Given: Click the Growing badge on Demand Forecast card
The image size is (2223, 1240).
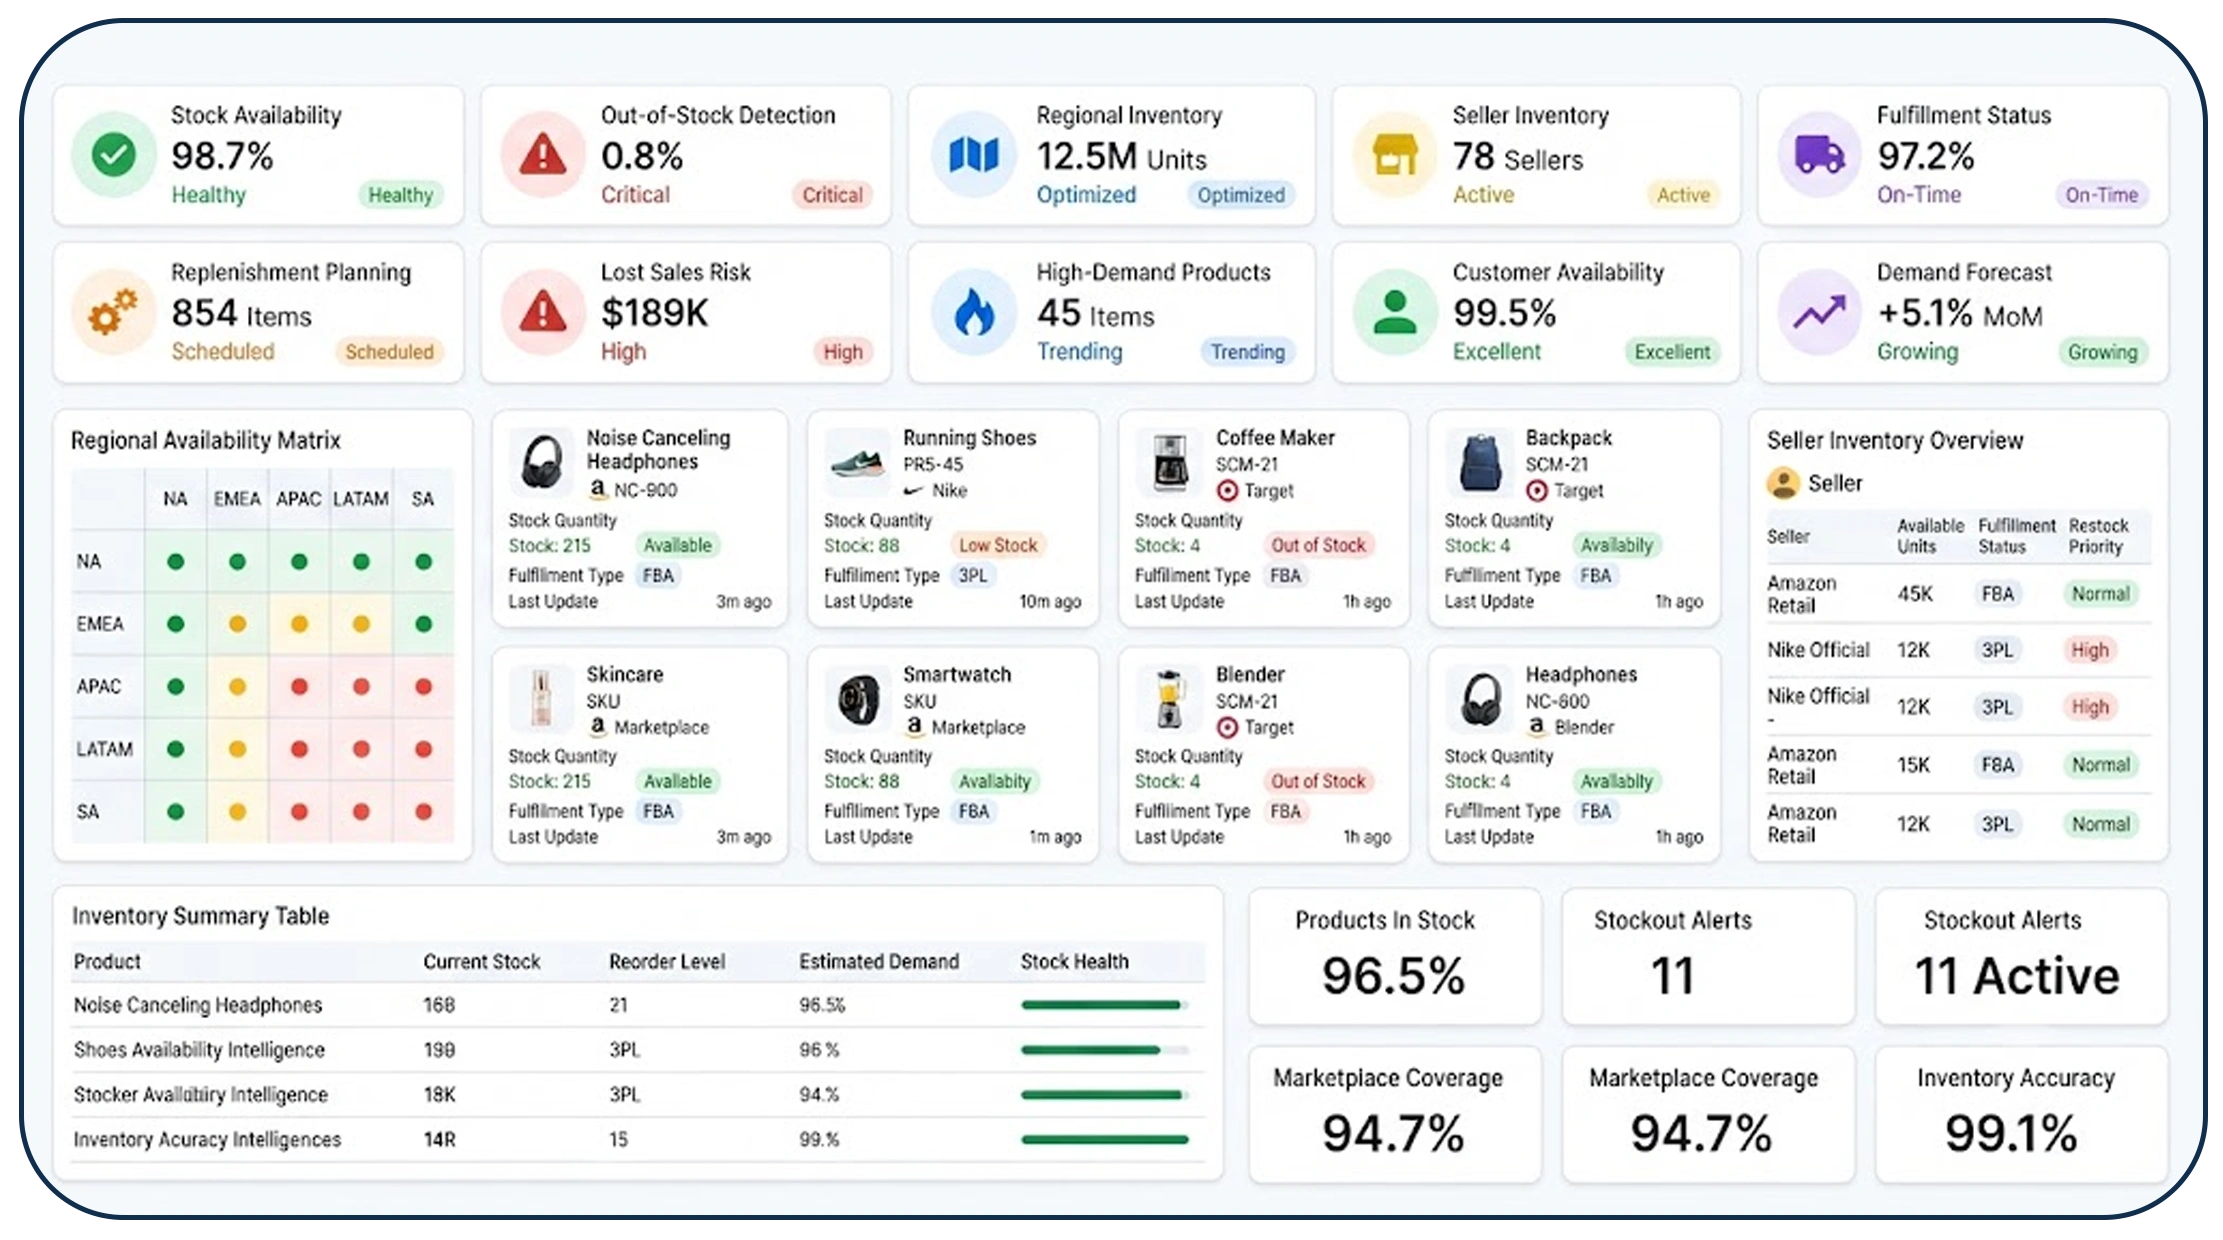Looking at the screenshot, I should tap(2102, 352).
